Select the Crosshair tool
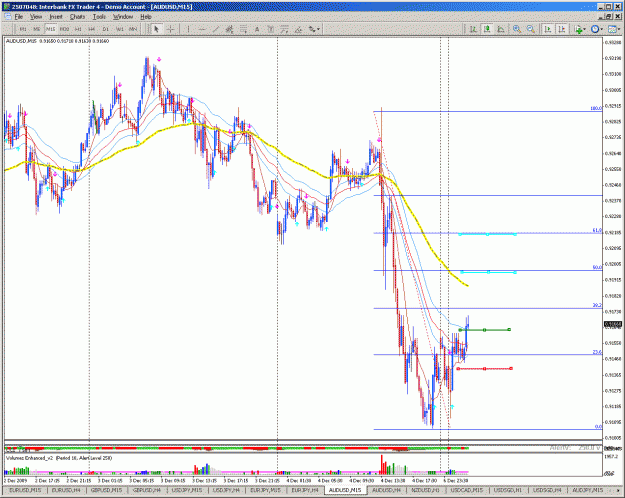 coord(170,29)
